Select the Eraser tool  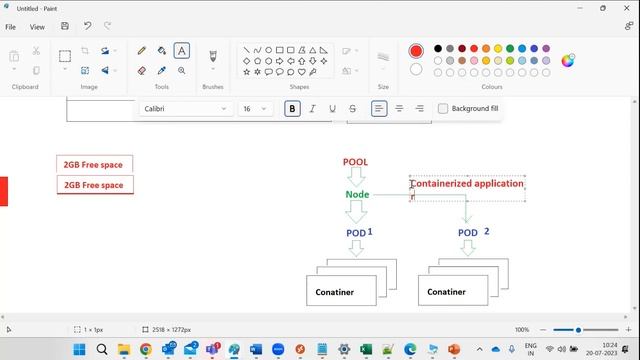pyautogui.click(x=142, y=71)
